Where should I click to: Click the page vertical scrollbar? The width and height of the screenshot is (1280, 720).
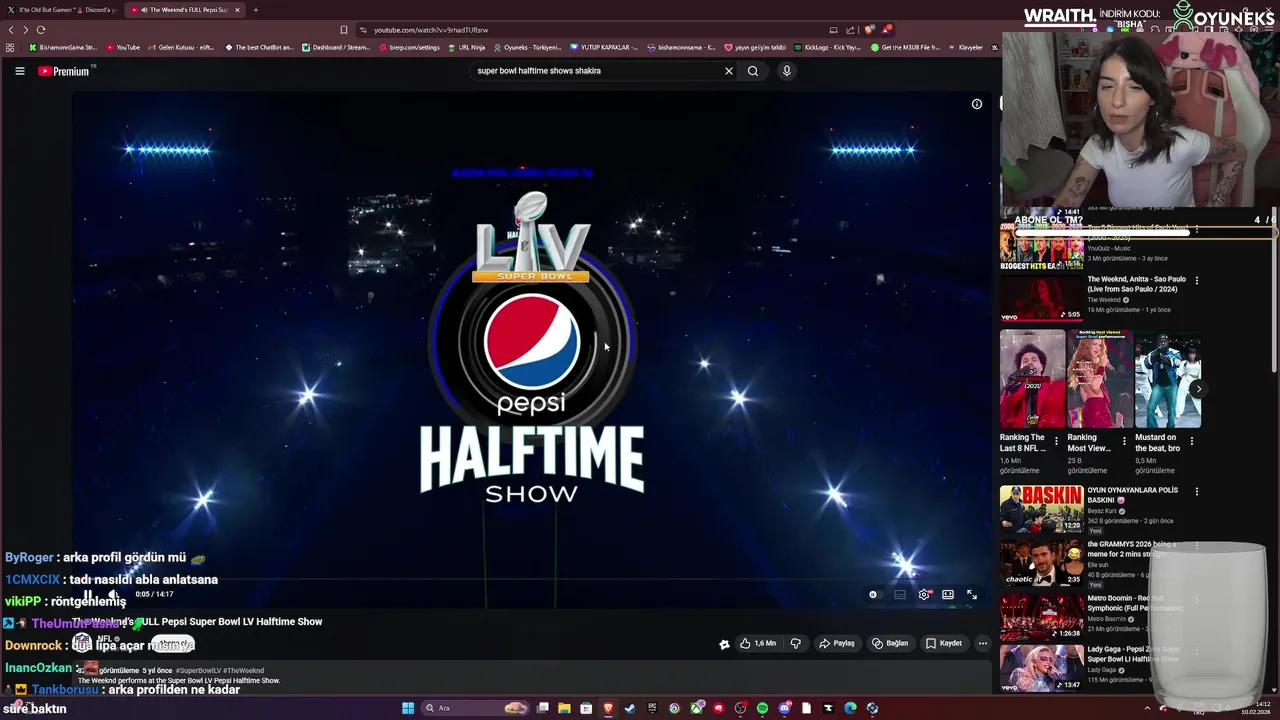click(x=1275, y=290)
